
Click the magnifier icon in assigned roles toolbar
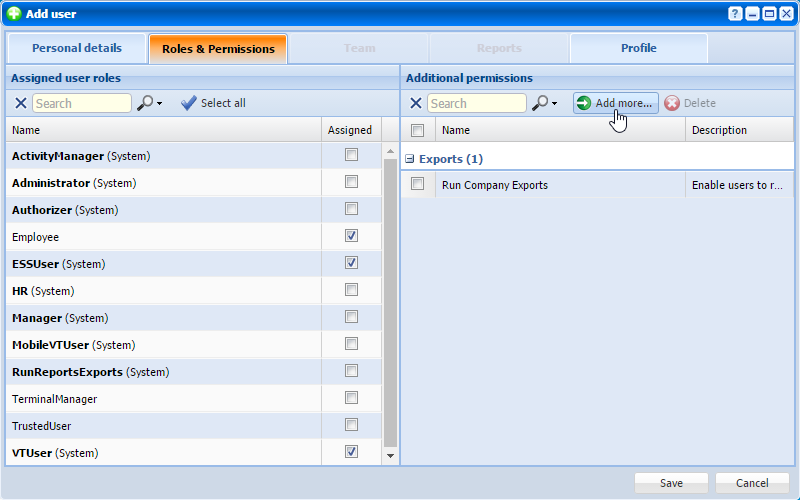point(145,103)
